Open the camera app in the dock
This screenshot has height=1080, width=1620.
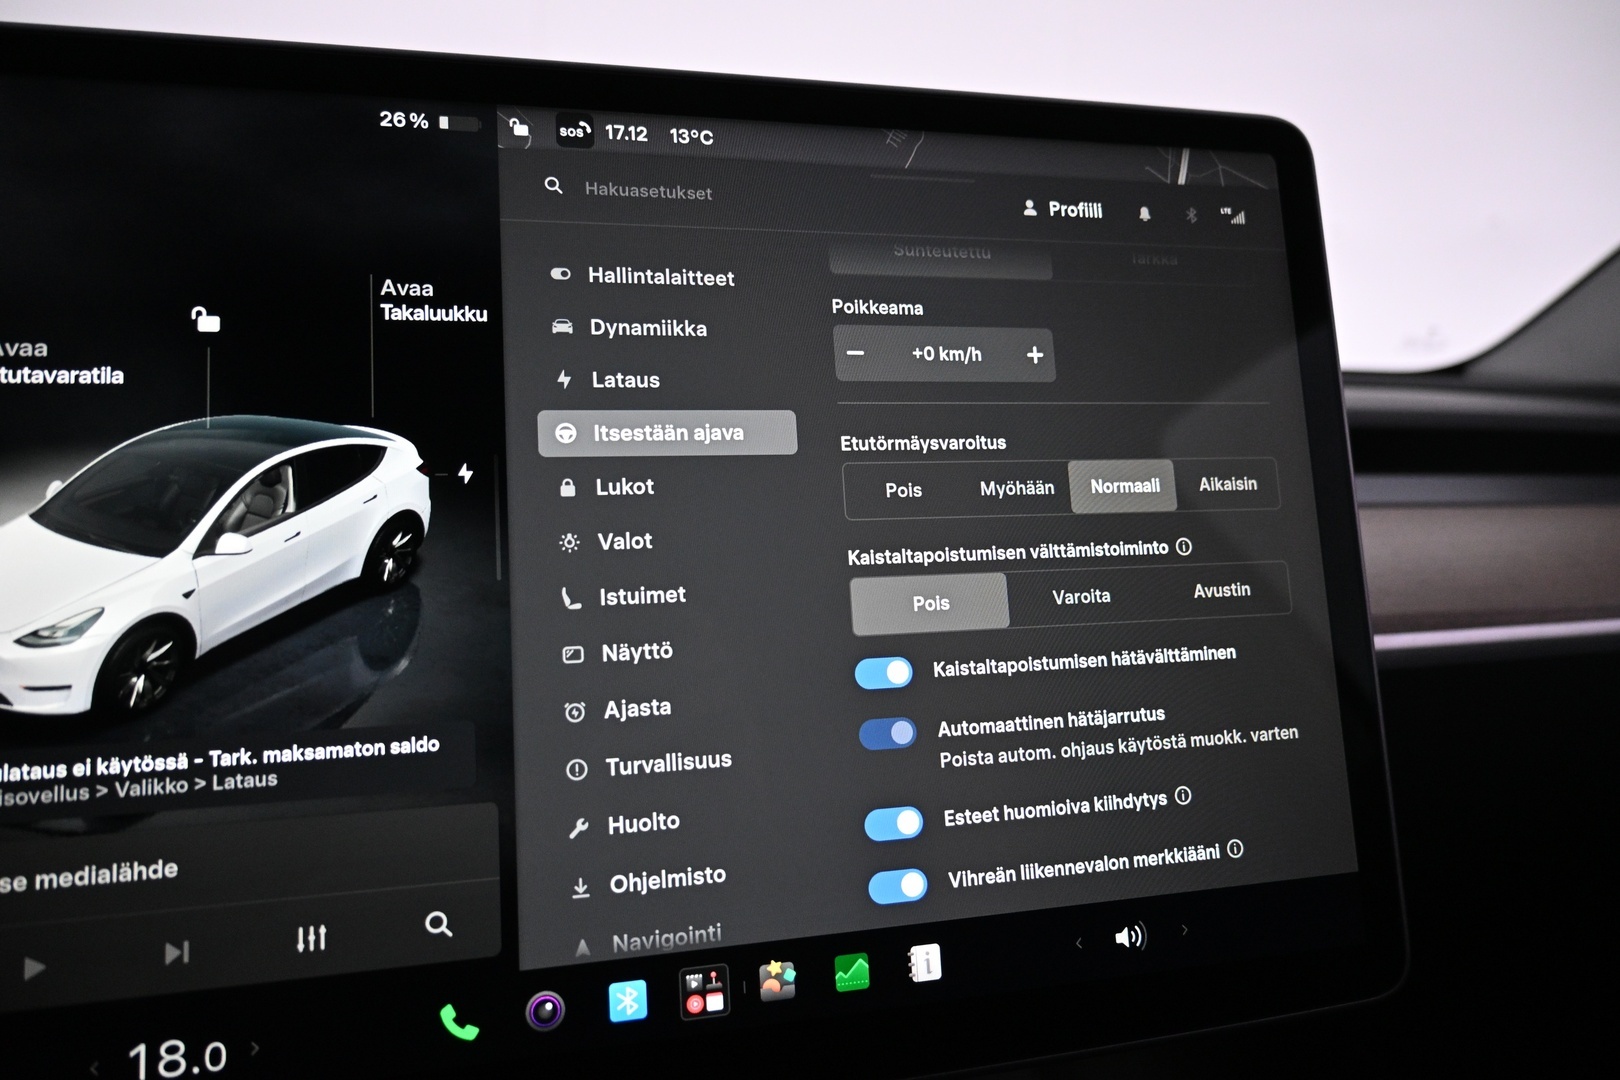coord(545,1011)
